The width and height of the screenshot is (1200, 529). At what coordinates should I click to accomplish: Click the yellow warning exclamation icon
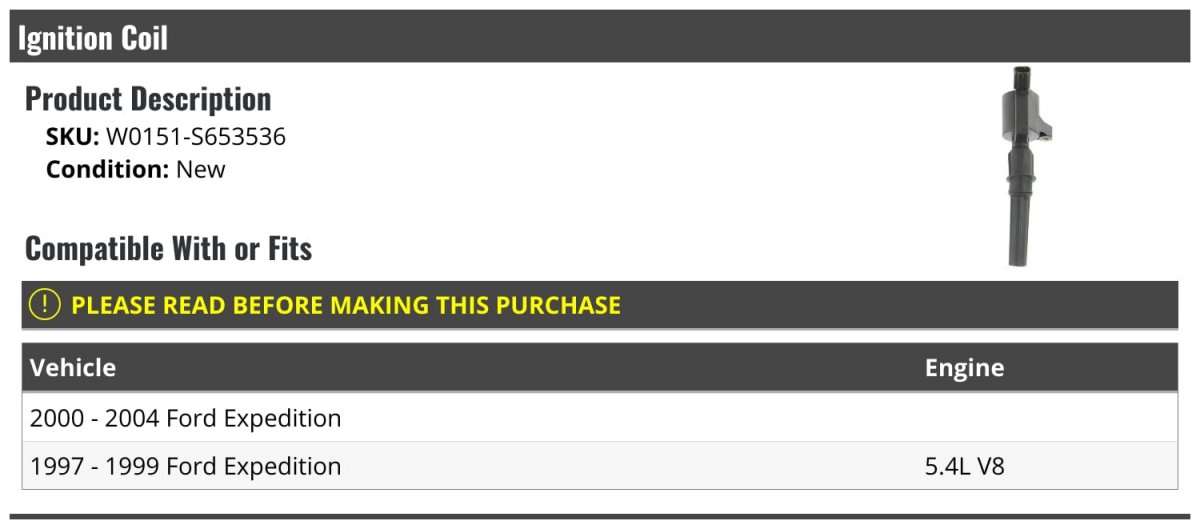click(45, 305)
